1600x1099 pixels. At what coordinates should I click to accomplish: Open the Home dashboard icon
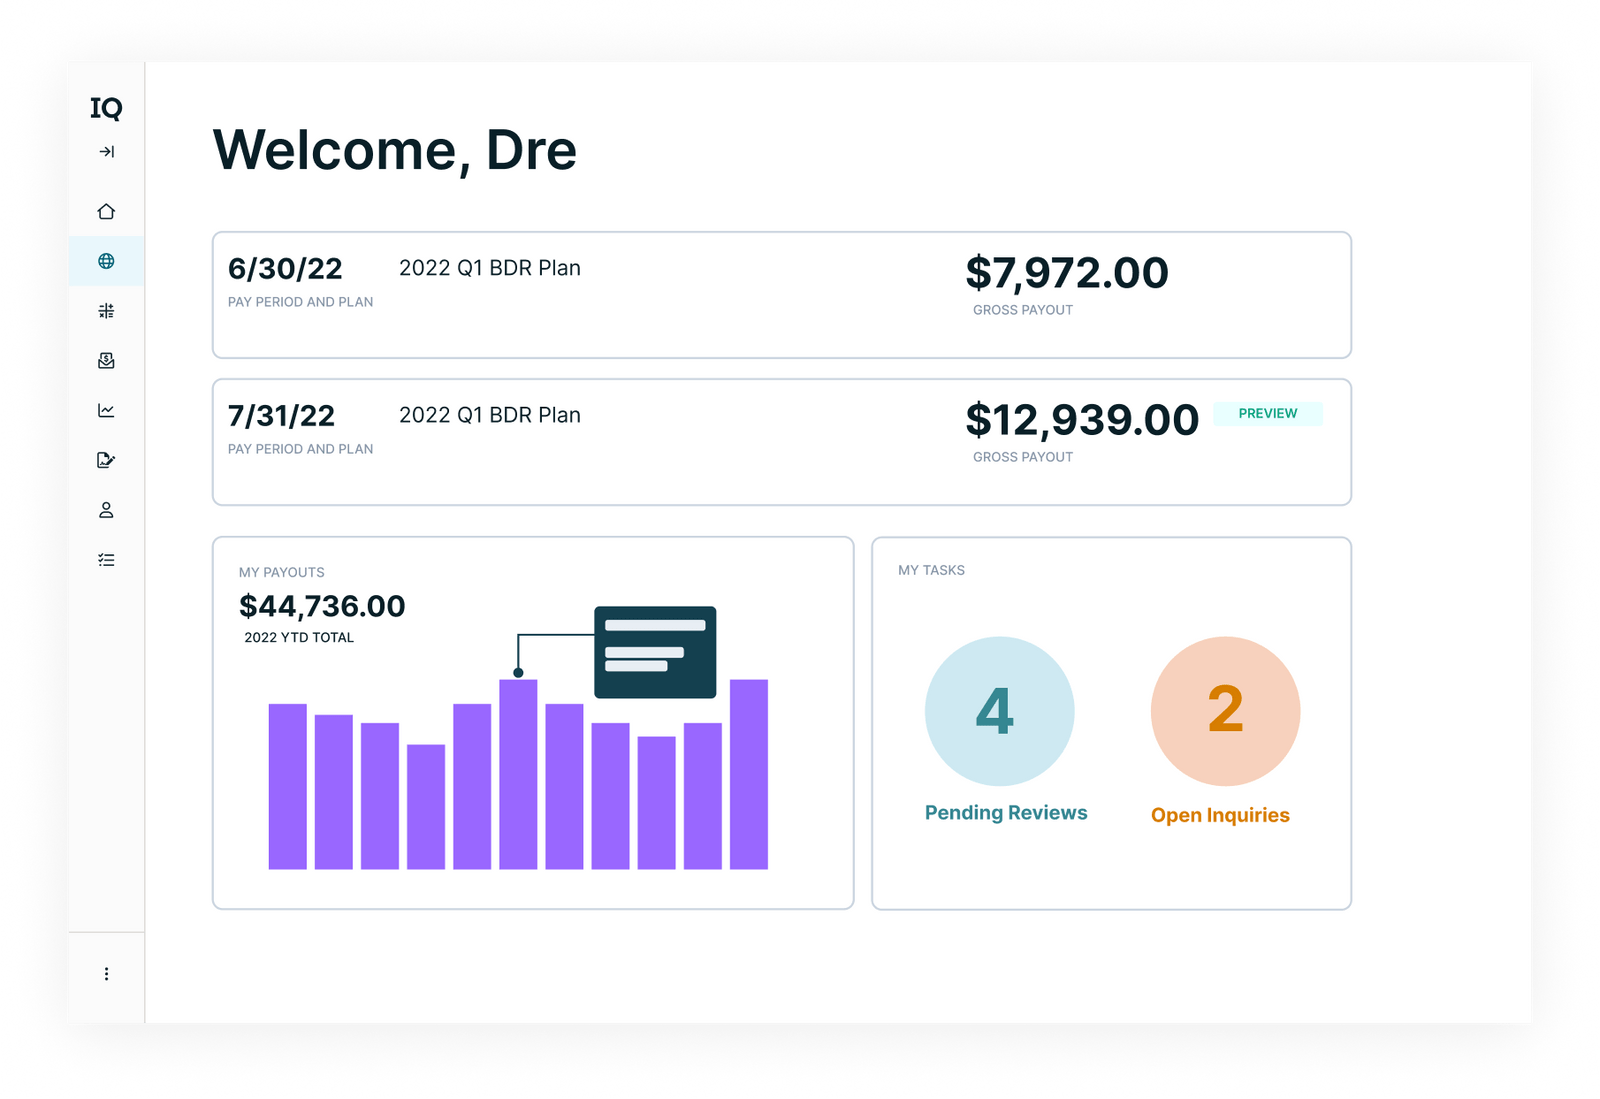click(106, 211)
